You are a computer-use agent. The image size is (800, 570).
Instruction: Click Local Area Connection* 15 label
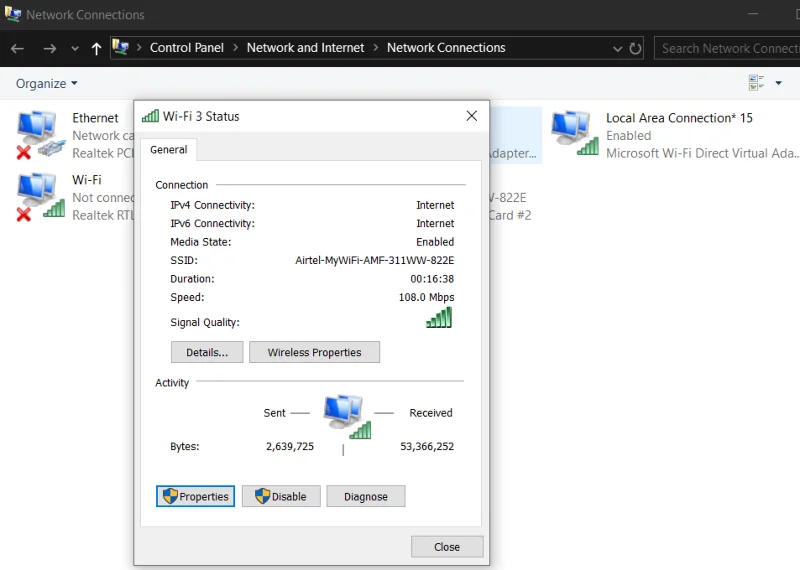pyautogui.click(x=679, y=118)
